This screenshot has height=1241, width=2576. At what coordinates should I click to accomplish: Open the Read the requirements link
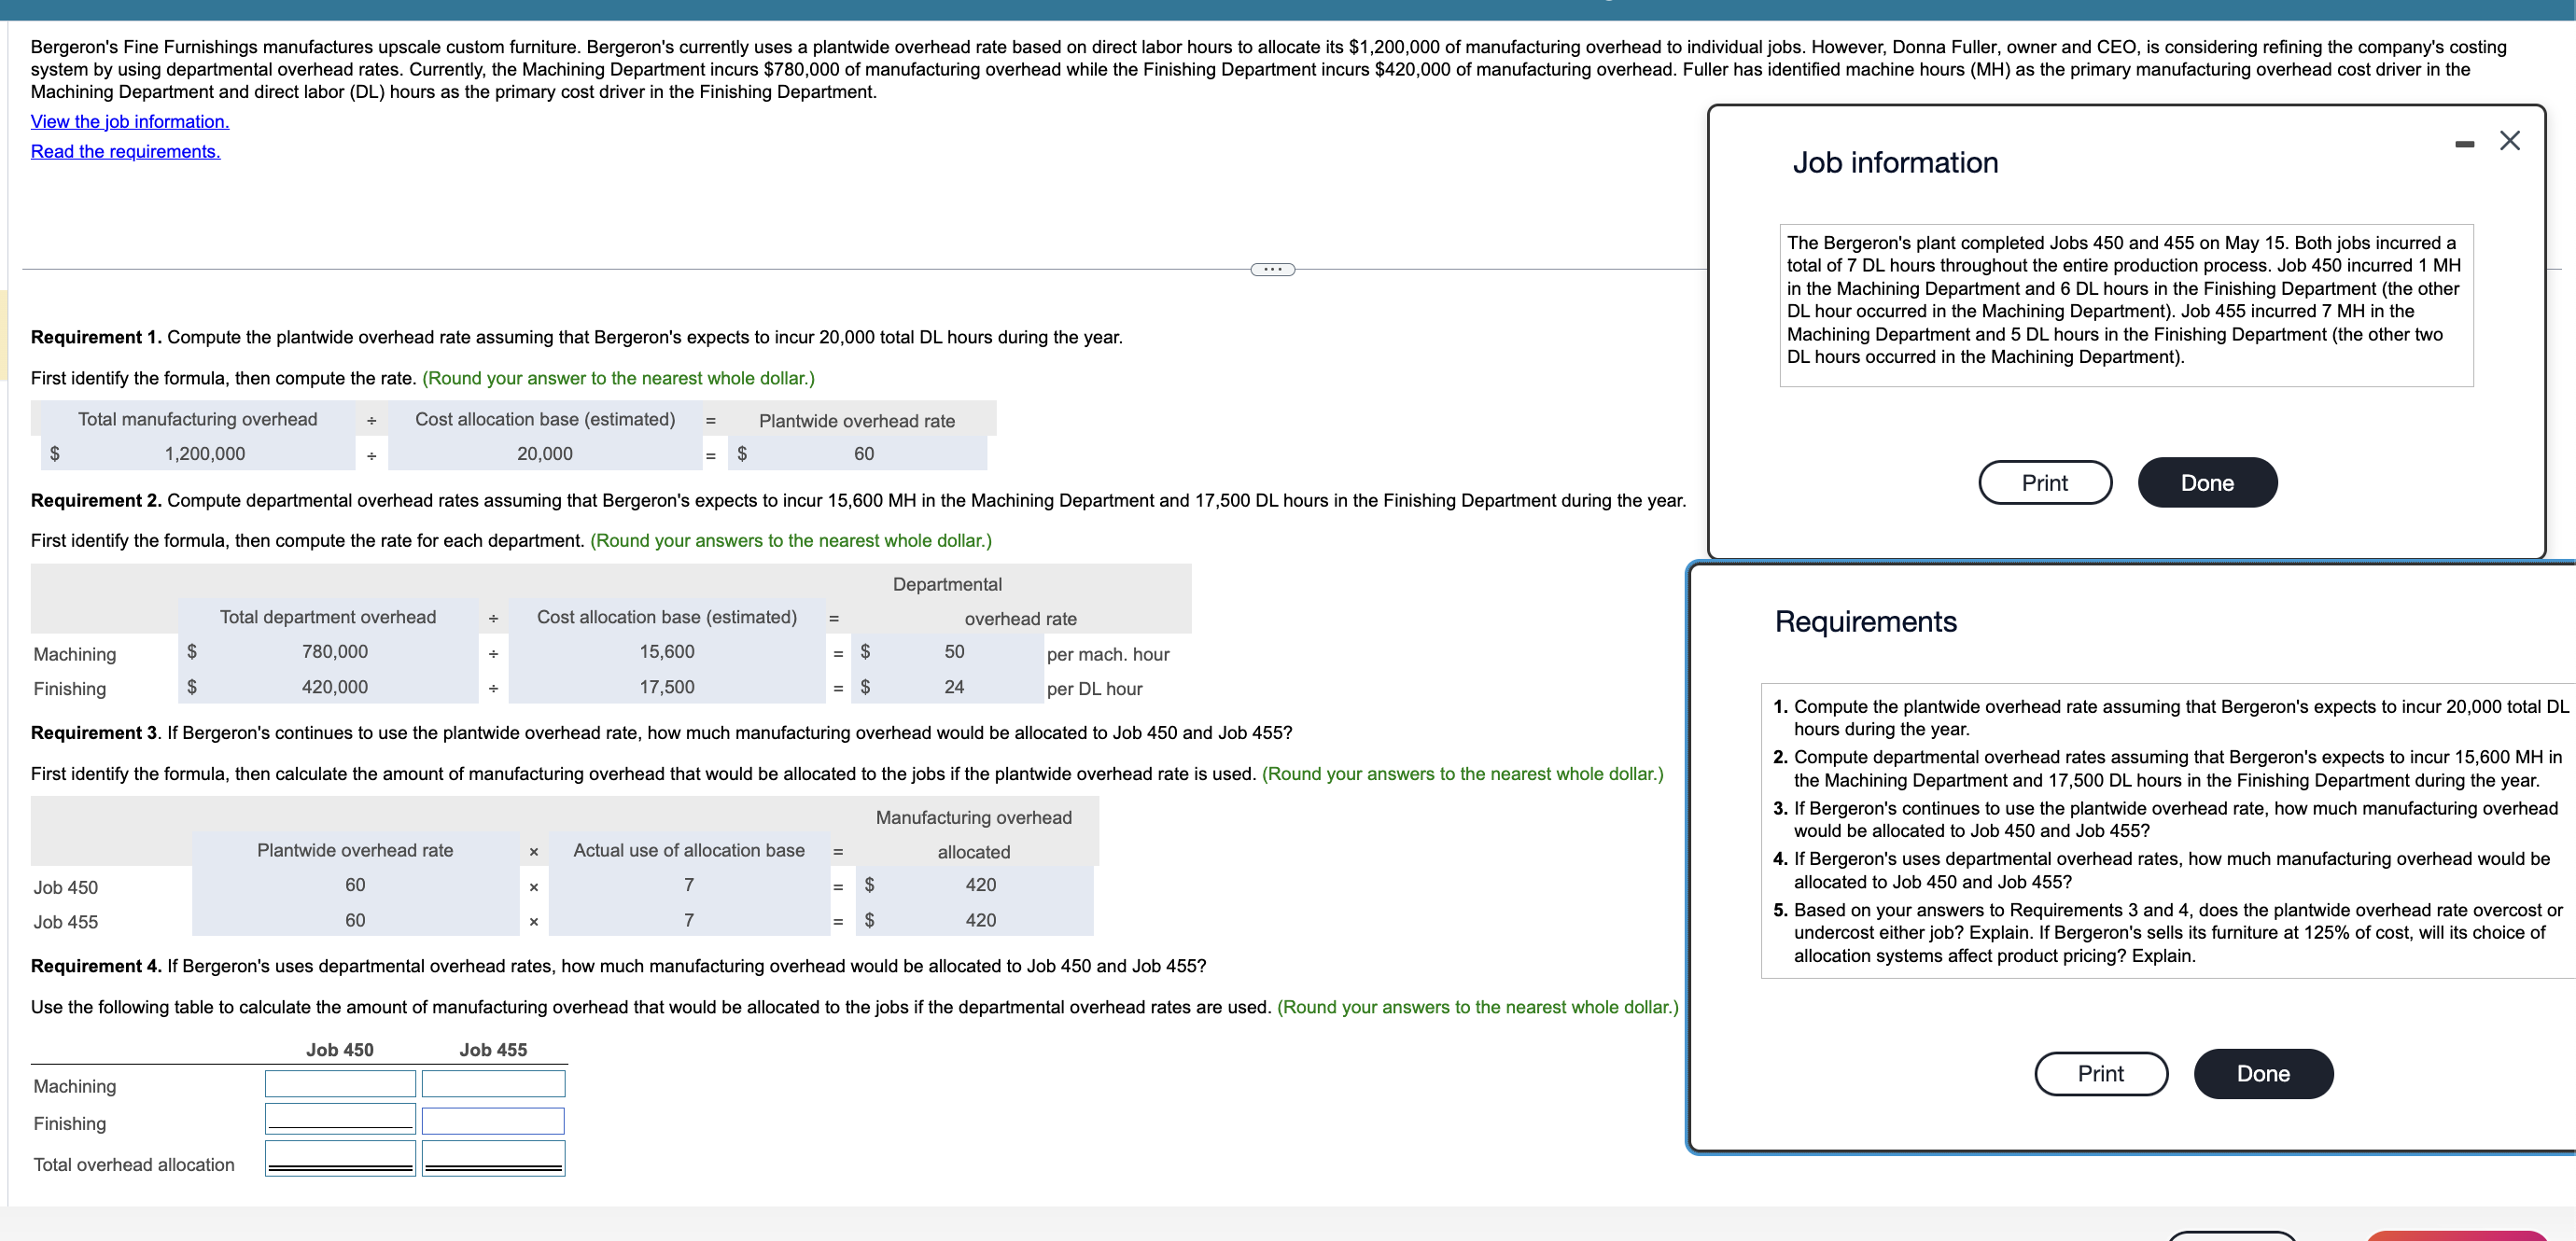coord(125,151)
